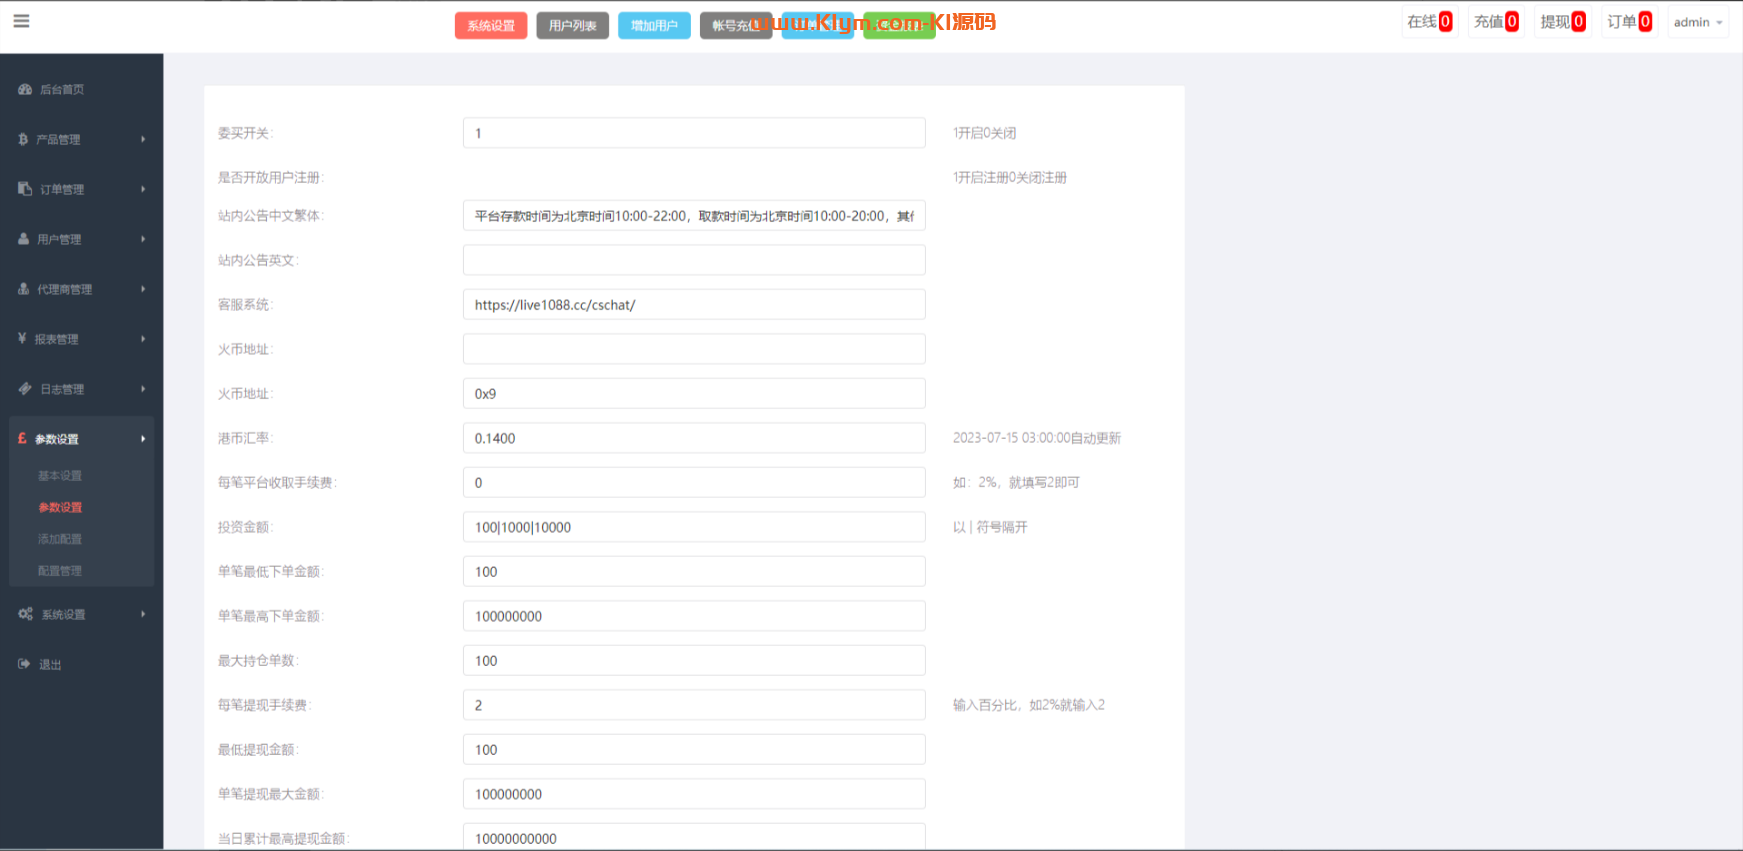The image size is (1743, 851).
Task: Click the red 系统设置 top button
Action: [x=491, y=26]
